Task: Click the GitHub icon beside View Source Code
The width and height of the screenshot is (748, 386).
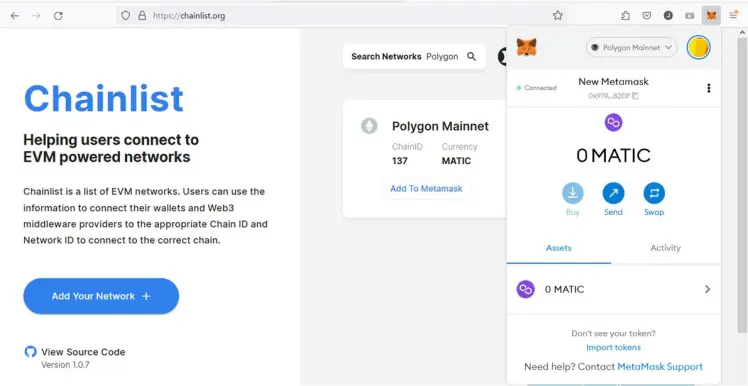Action: [30, 352]
